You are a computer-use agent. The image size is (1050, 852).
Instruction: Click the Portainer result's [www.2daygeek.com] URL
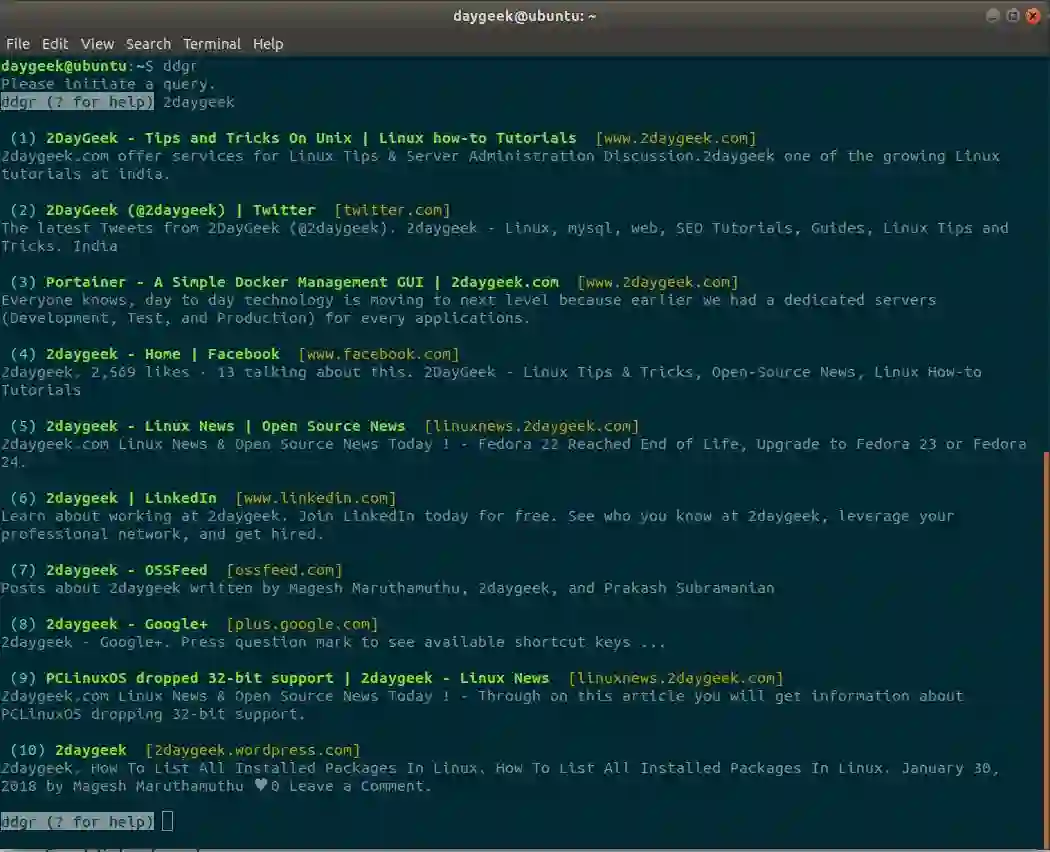(658, 282)
